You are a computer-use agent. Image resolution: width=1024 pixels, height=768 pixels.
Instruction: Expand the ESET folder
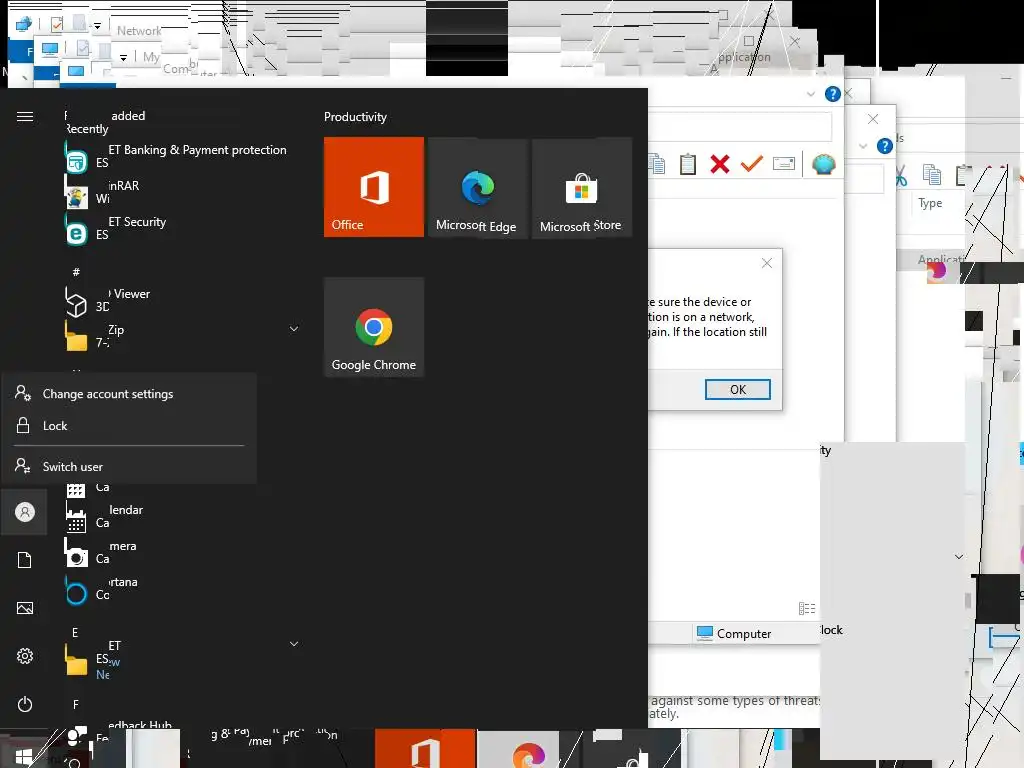pyautogui.click(x=294, y=644)
